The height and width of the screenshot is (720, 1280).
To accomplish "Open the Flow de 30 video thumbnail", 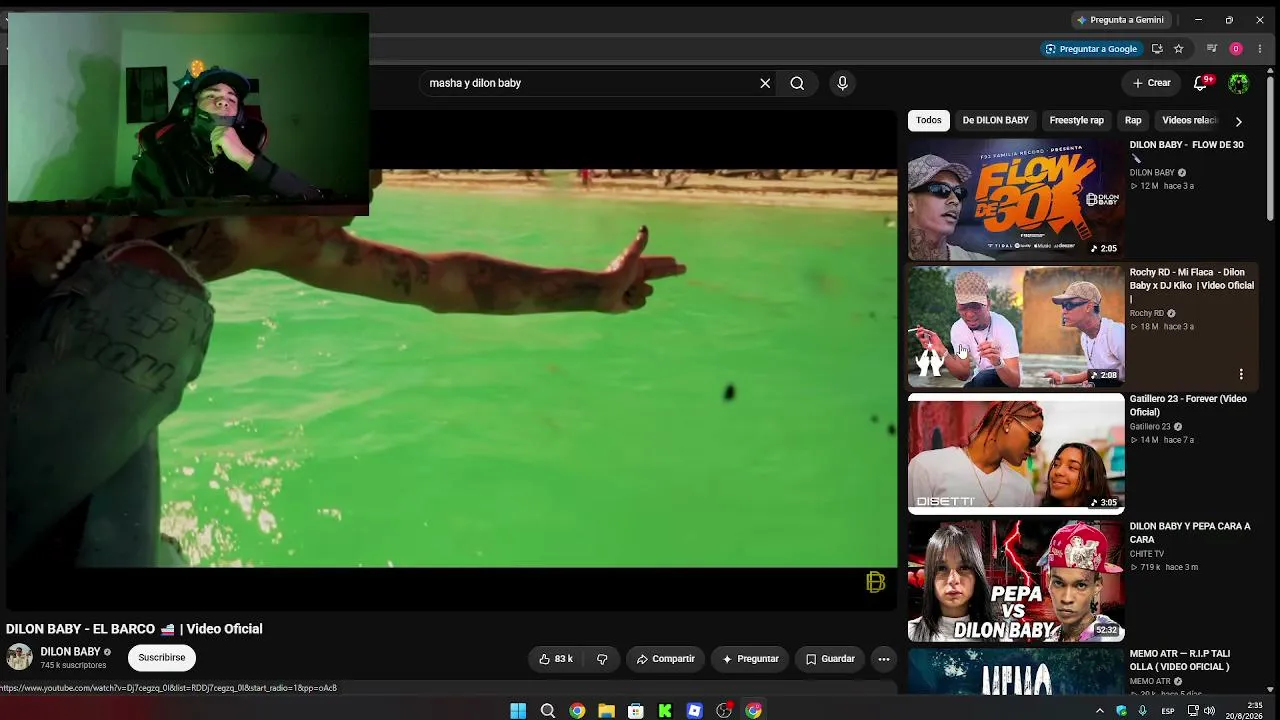I will click(x=1016, y=200).
